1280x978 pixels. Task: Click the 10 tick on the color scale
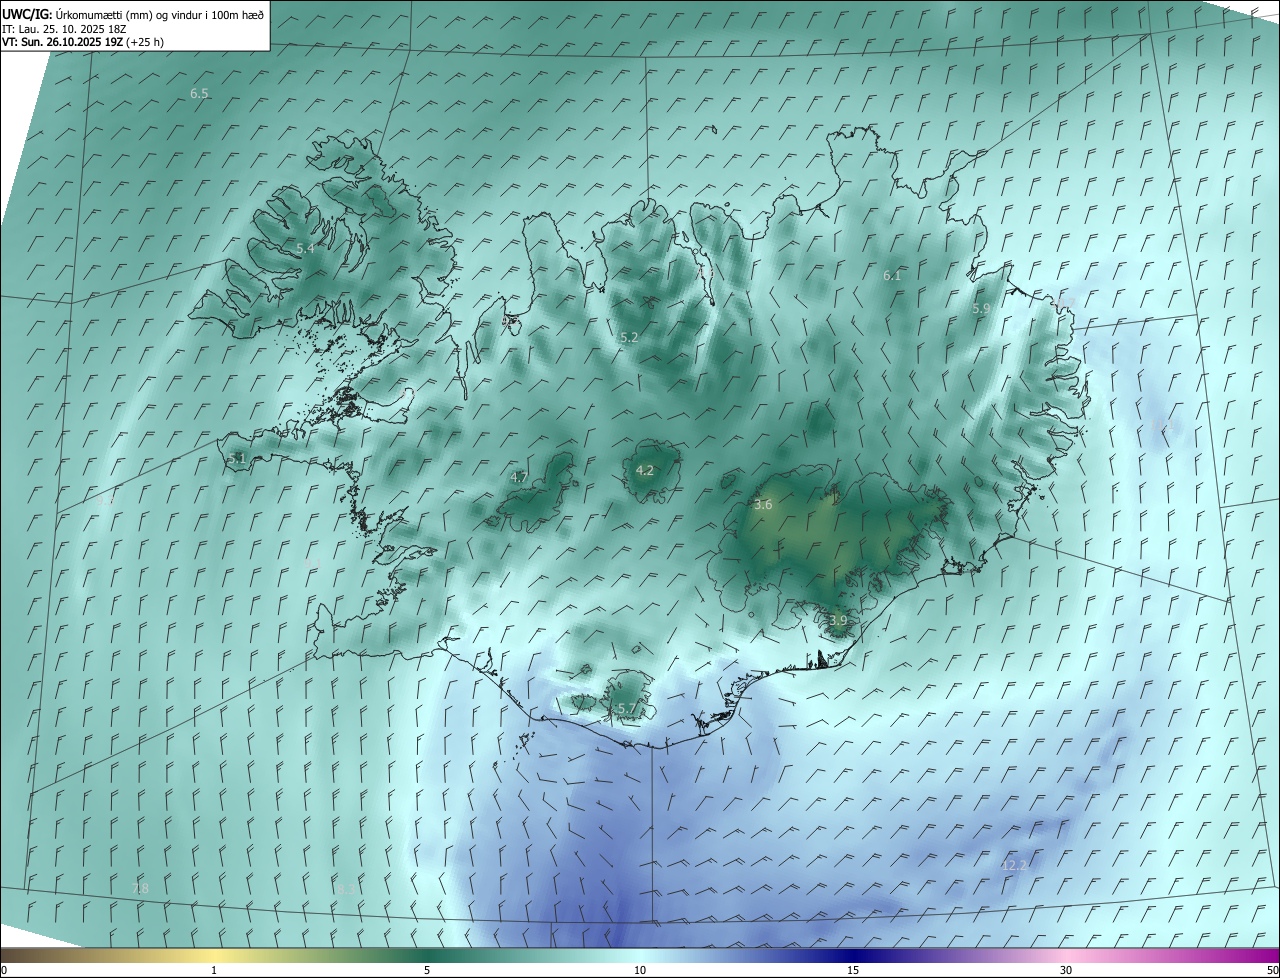(640, 970)
